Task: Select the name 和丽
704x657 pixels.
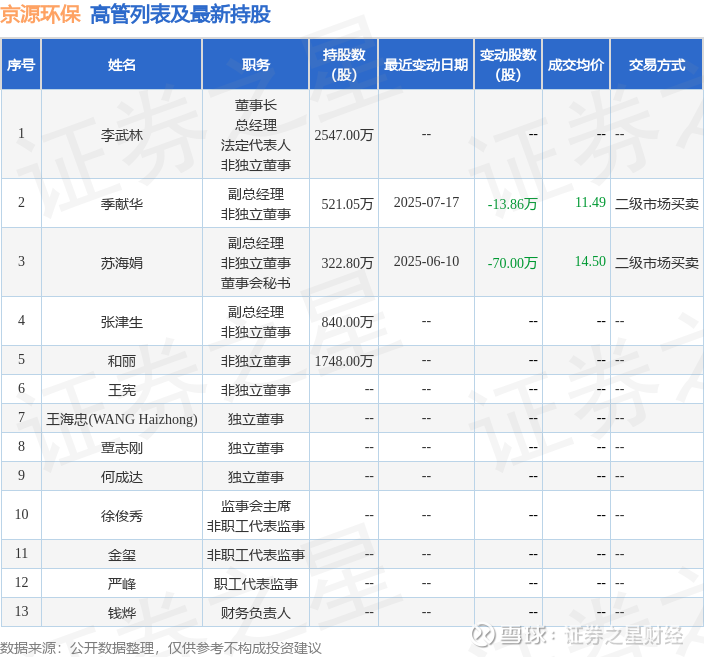Action: point(122,361)
